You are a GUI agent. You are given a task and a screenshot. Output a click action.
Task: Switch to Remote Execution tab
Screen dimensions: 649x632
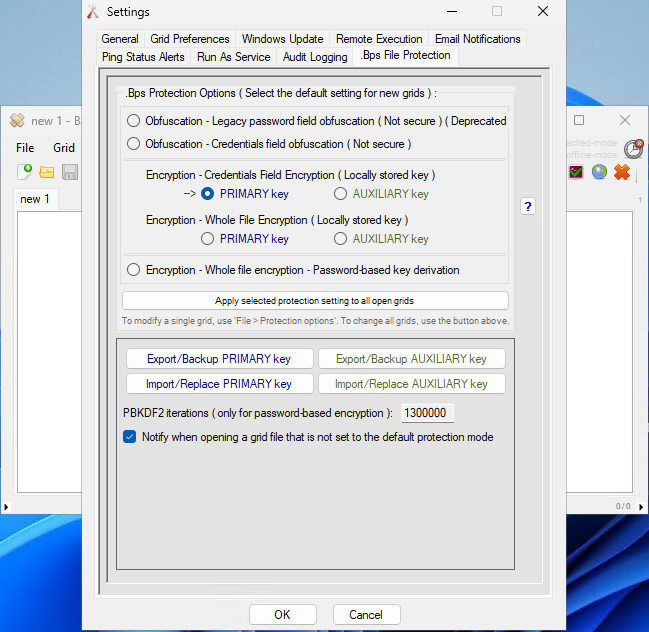coord(379,39)
